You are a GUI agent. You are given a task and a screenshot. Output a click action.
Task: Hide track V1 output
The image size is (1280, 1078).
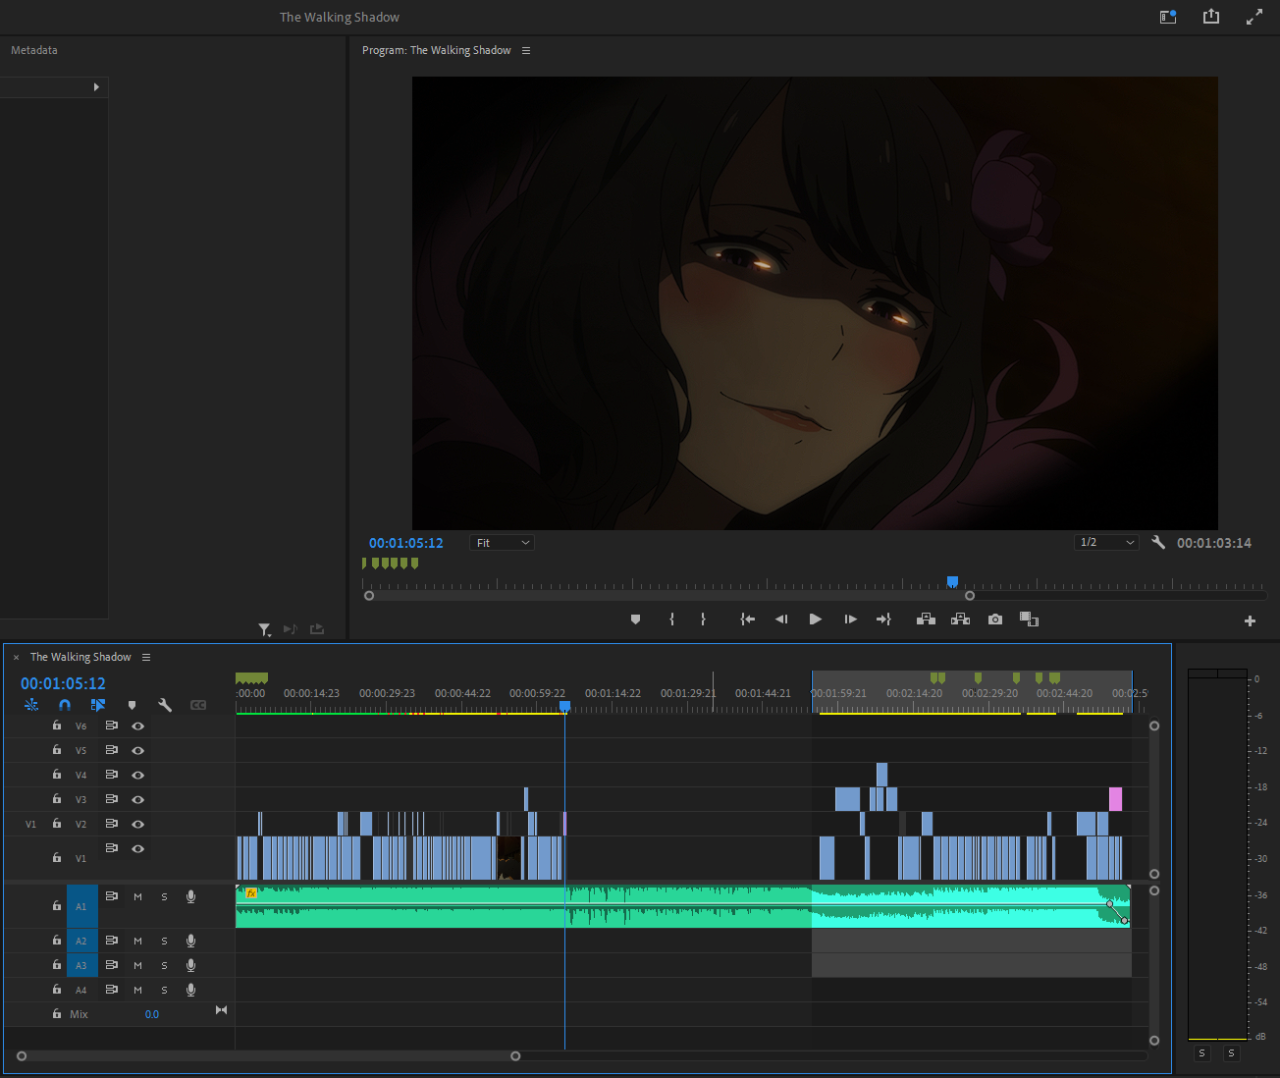point(138,848)
